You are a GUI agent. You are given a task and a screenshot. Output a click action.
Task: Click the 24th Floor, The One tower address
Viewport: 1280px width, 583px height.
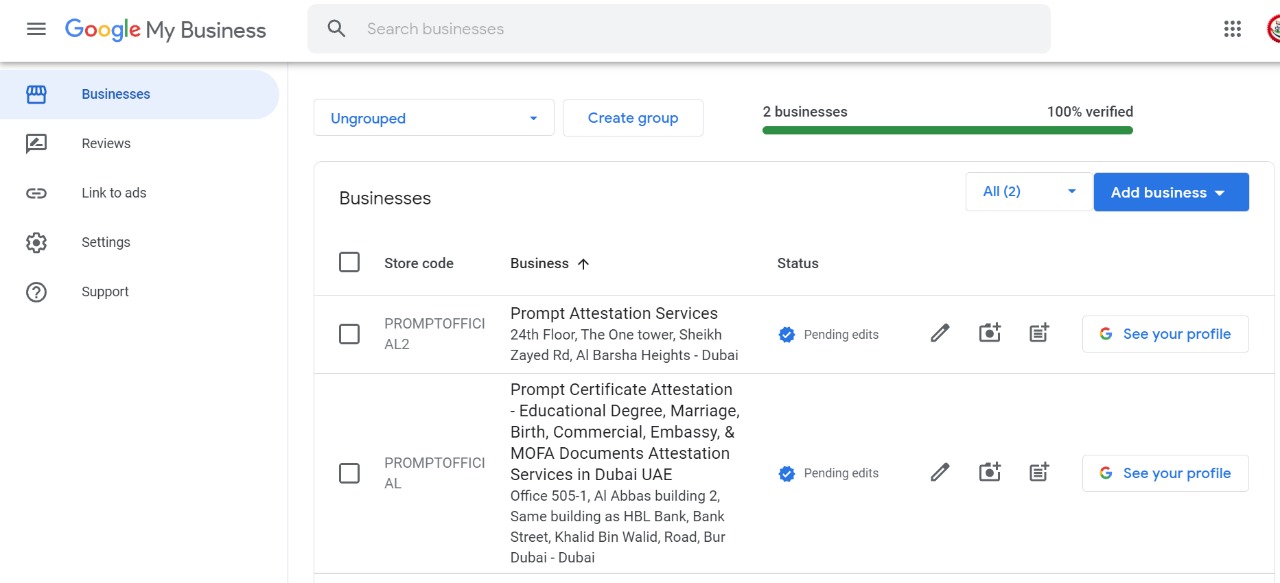pos(624,345)
